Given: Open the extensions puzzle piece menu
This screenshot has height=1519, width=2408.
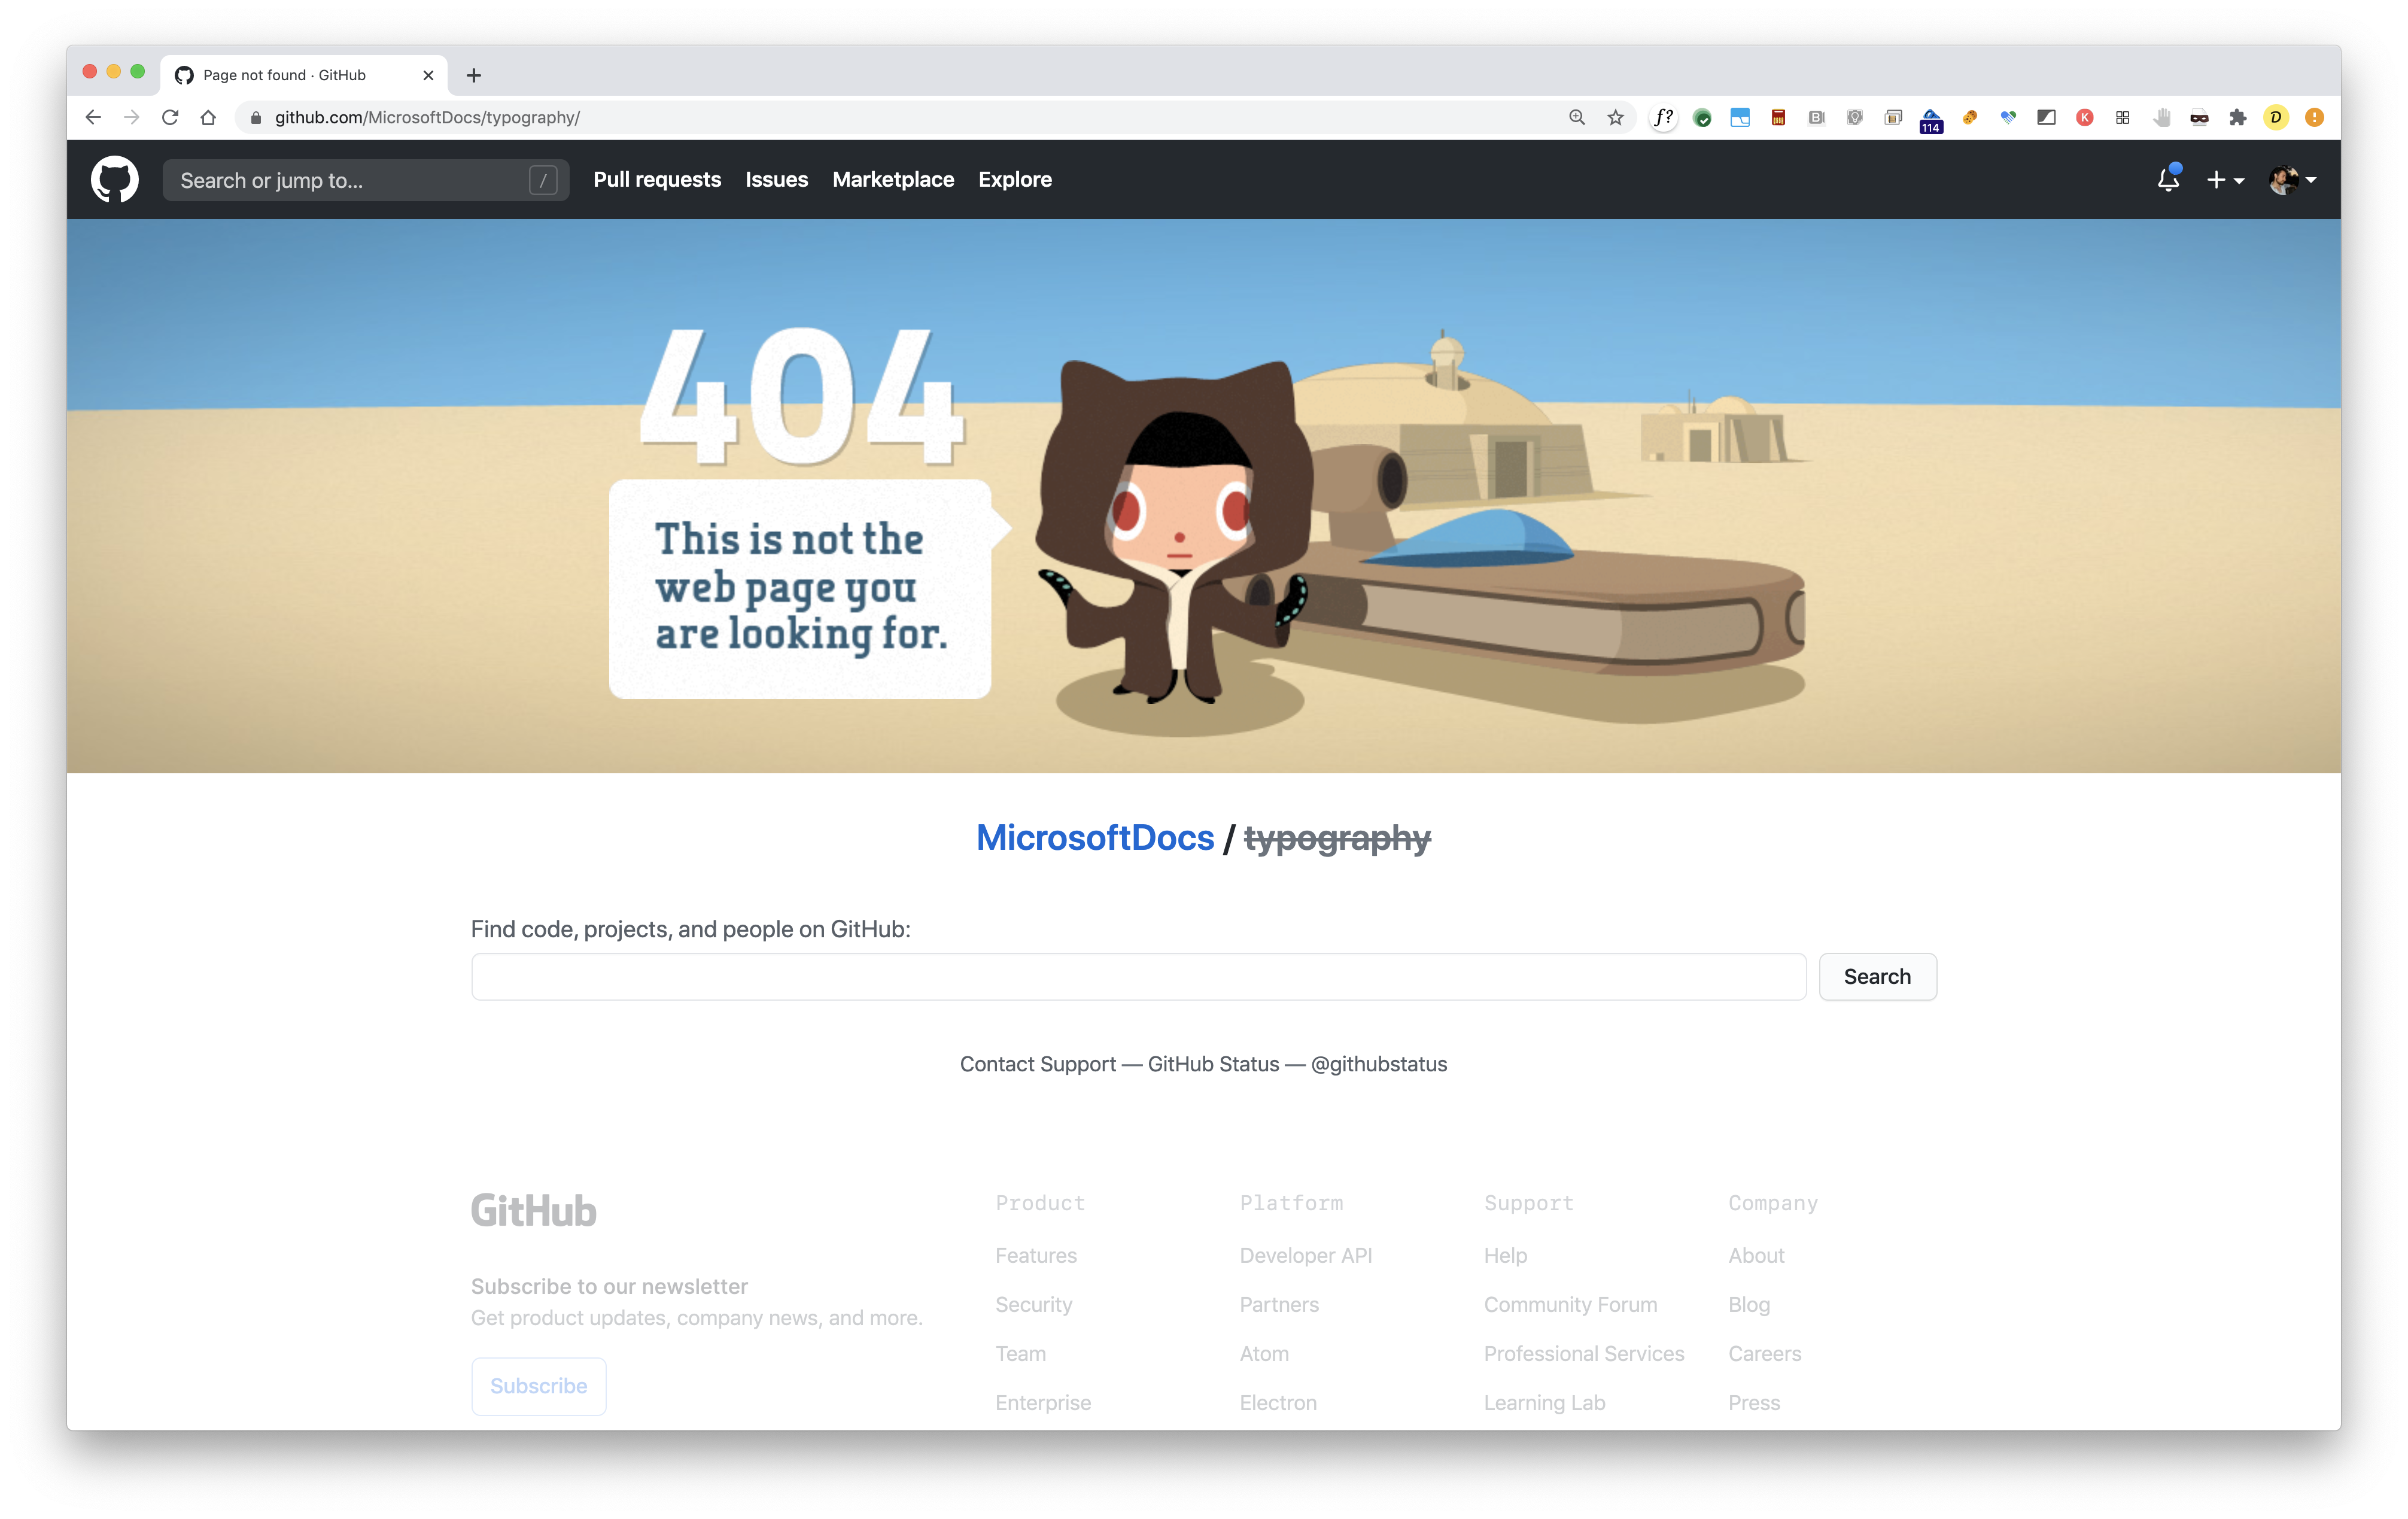Looking at the screenshot, I should [2238, 118].
